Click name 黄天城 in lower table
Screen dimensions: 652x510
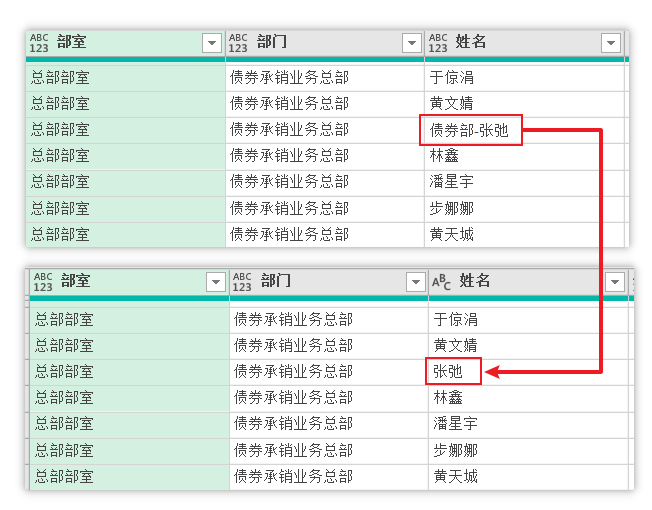point(456,477)
